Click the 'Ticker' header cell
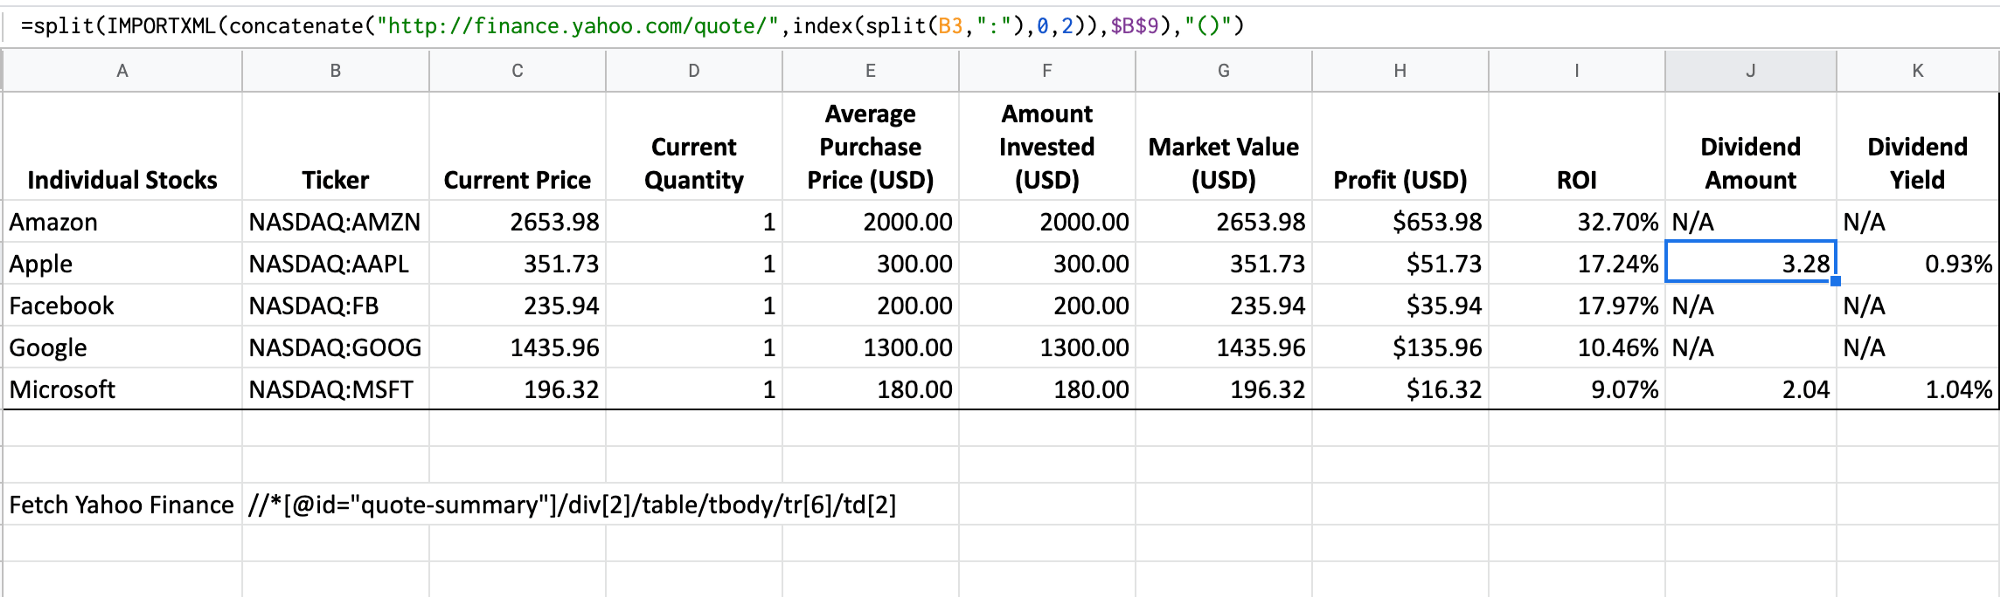Viewport: 2000px width, 597px height. (x=335, y=146)
